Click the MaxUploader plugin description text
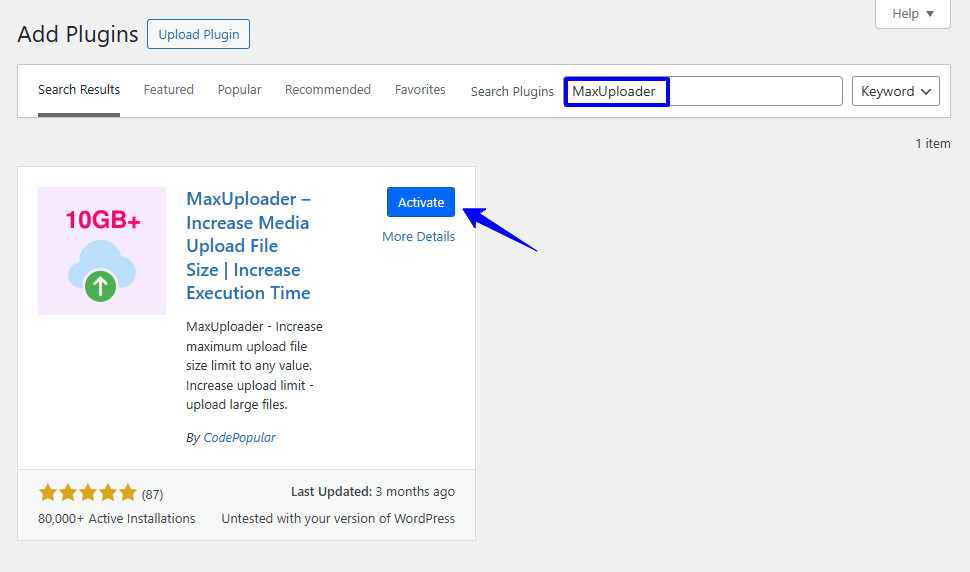970x572 pixels. coord(254,365)
